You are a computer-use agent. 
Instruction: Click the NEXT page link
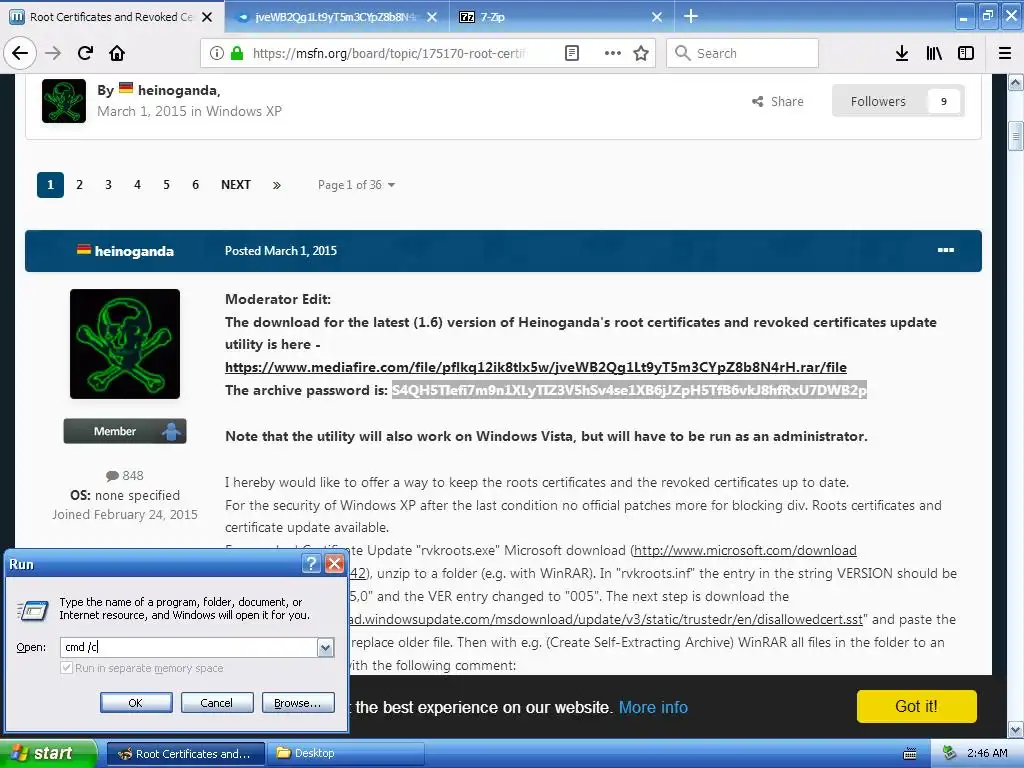236,185
